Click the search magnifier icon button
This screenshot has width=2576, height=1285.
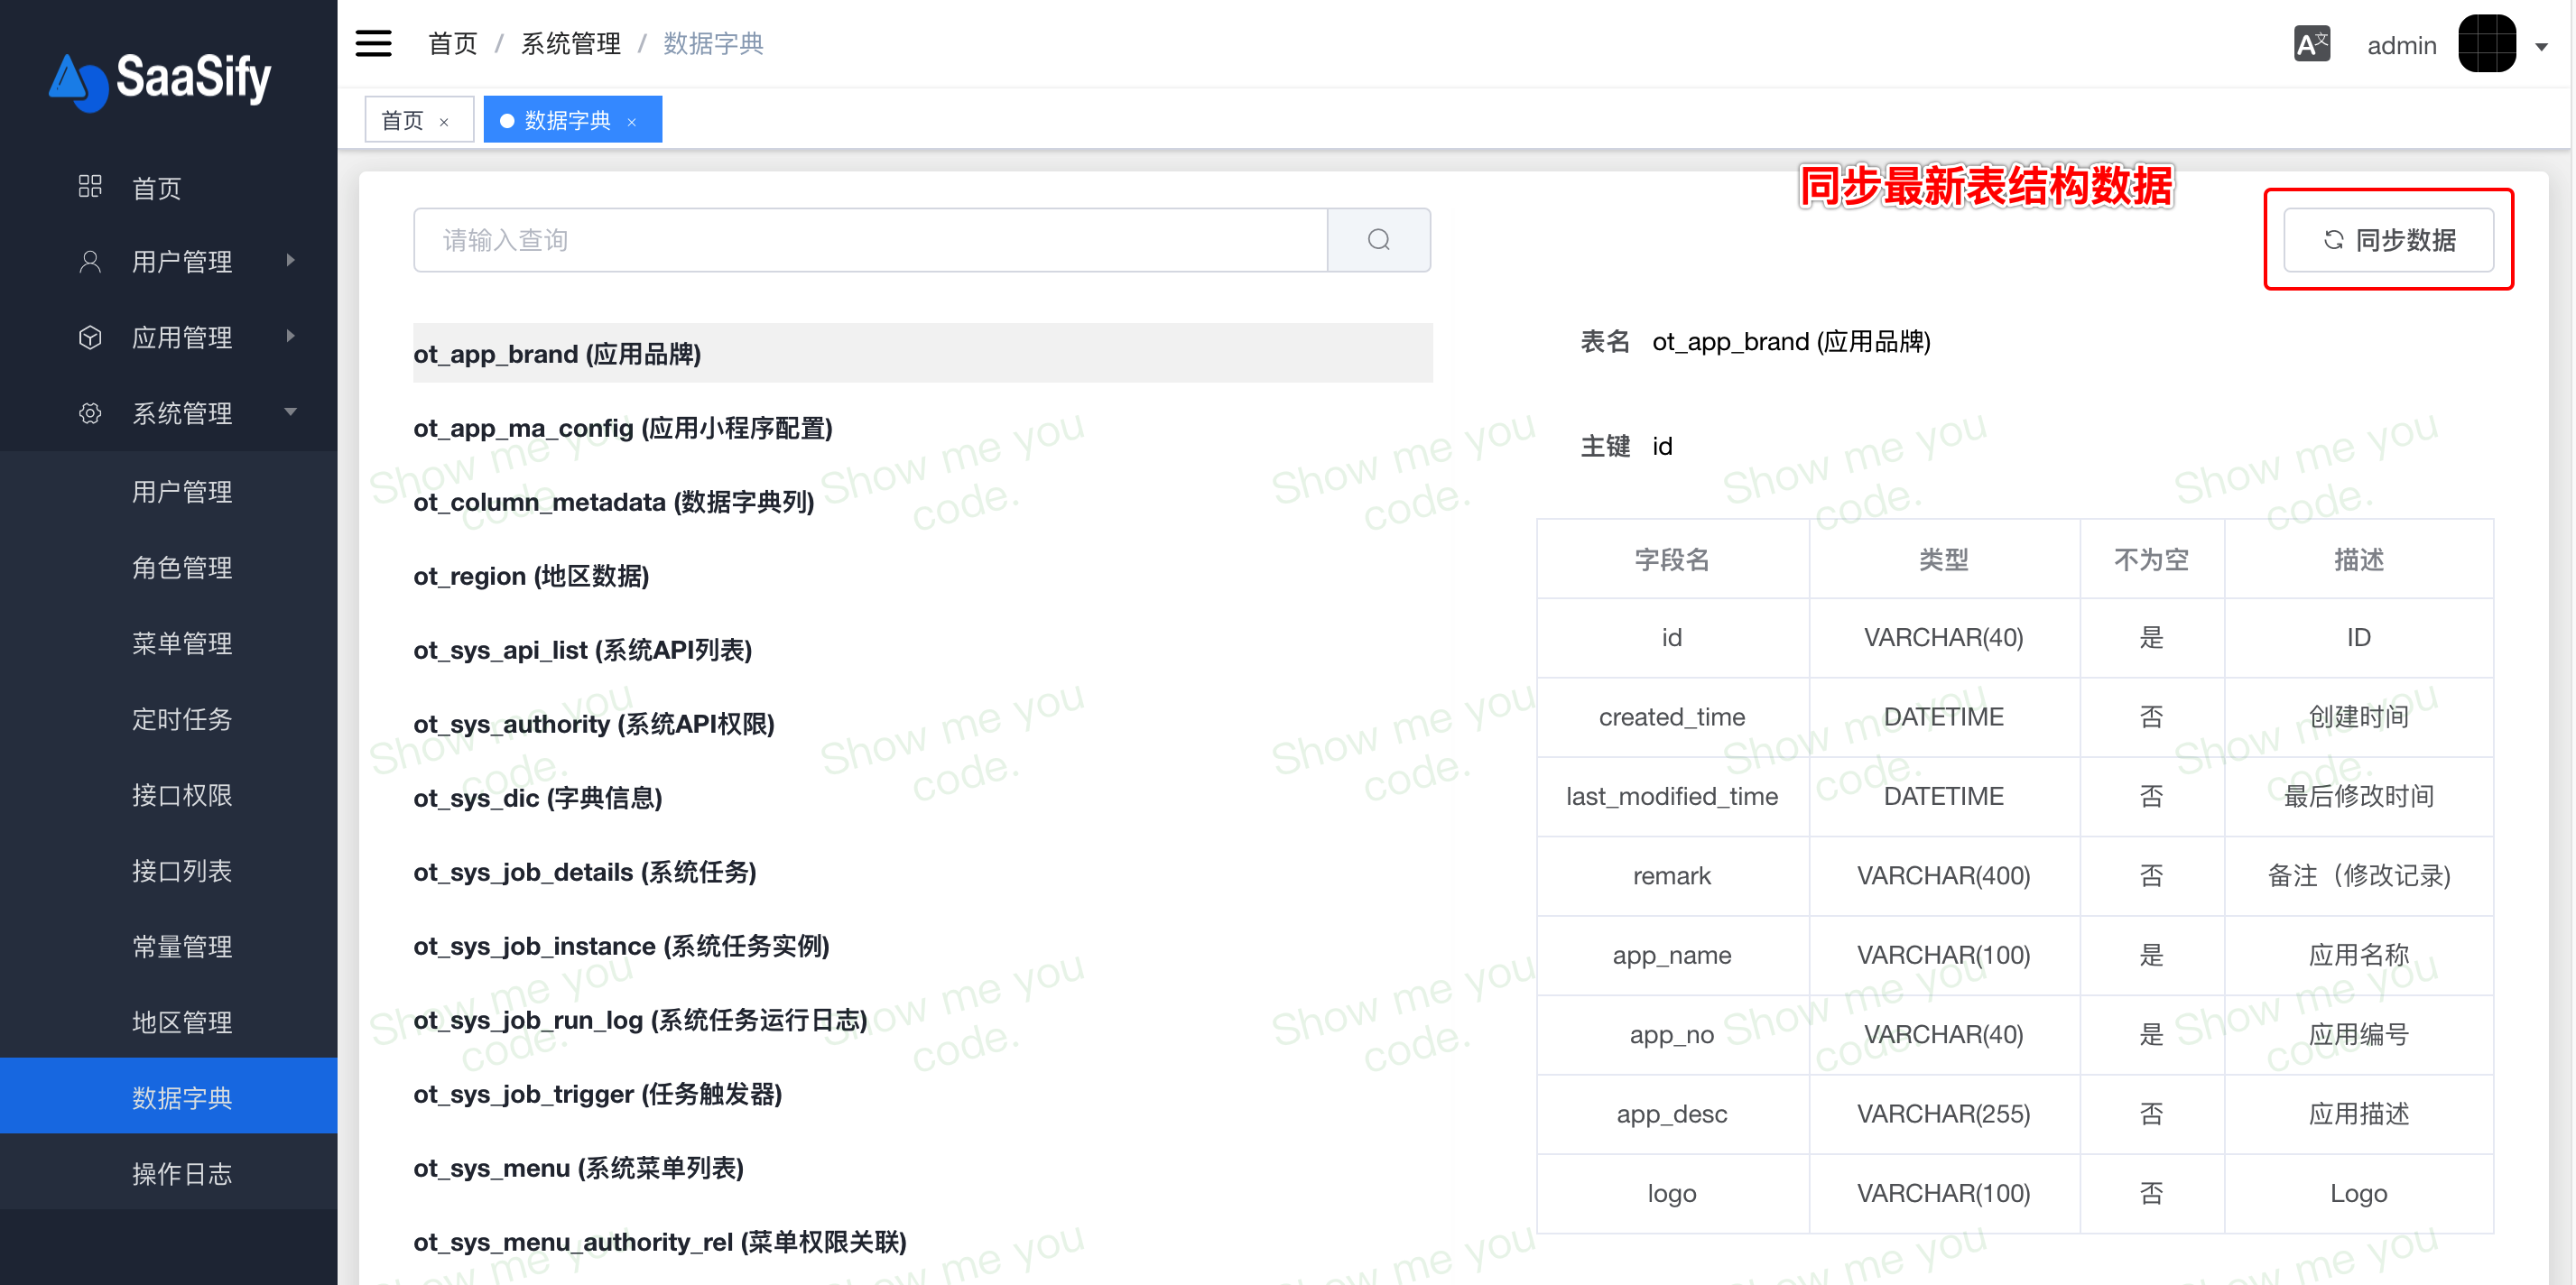pyautogui.click(x=1378, y=240)
